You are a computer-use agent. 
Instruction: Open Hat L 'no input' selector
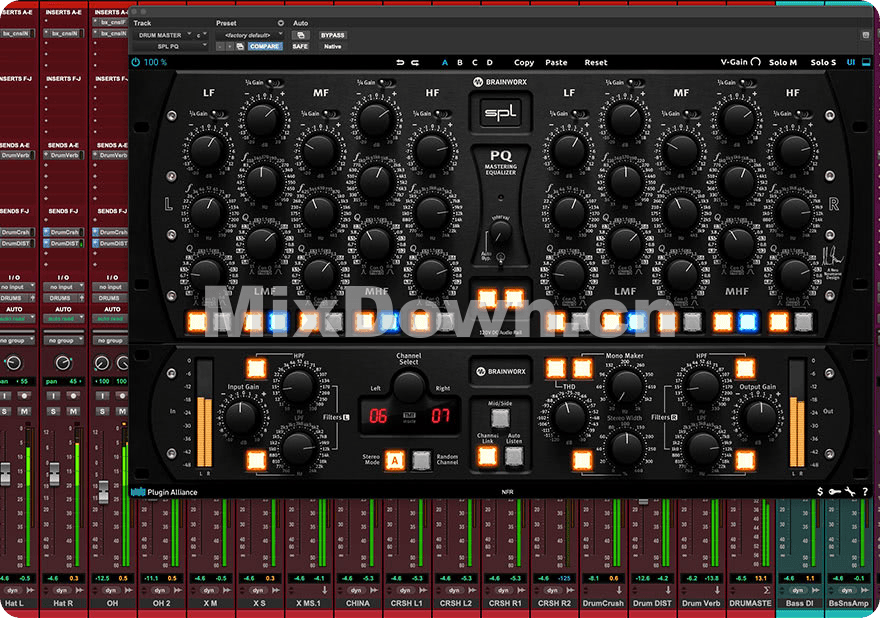click(x=17, y=287)
